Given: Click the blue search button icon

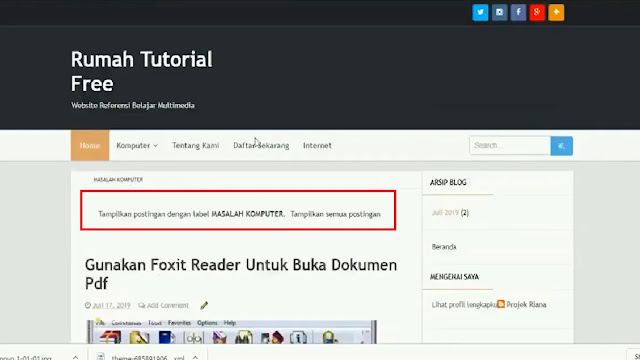Looking at the screenshot, I should [562, 146].
